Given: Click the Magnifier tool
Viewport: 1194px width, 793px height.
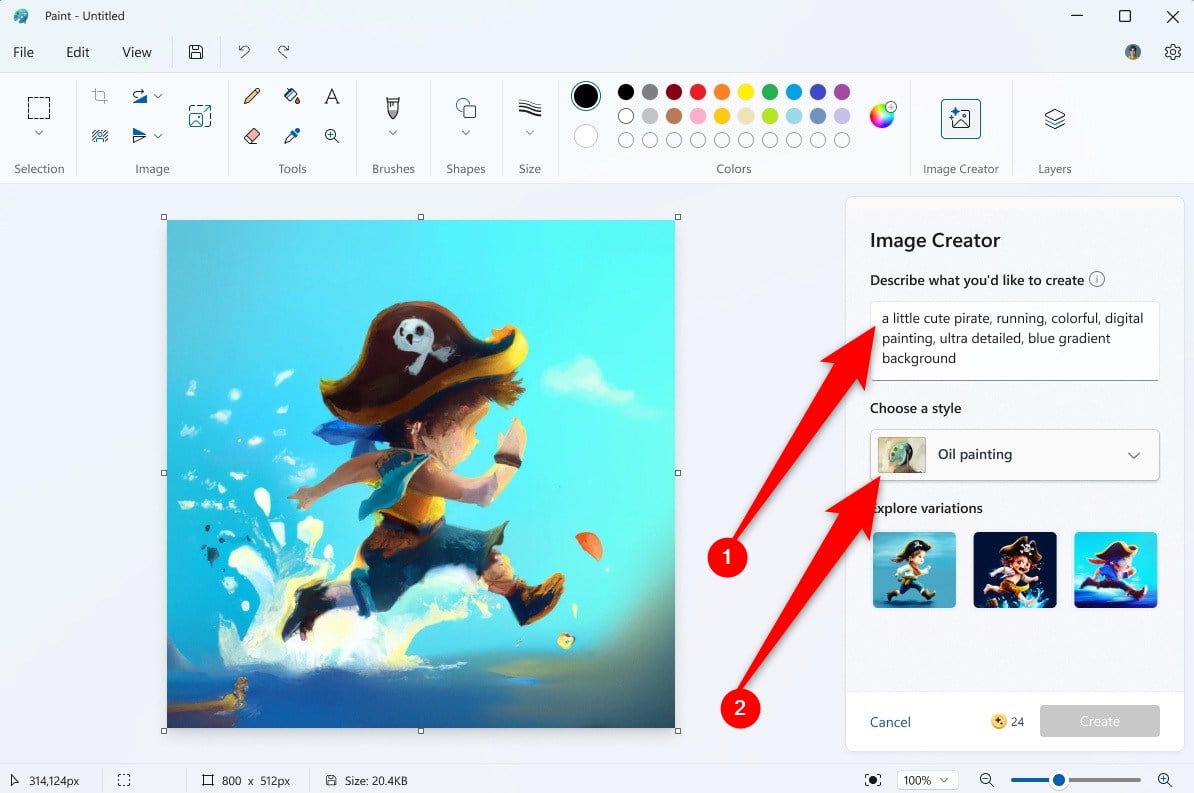Looking at the screenshot, I should pyautogui.click(x=331, y=136).
